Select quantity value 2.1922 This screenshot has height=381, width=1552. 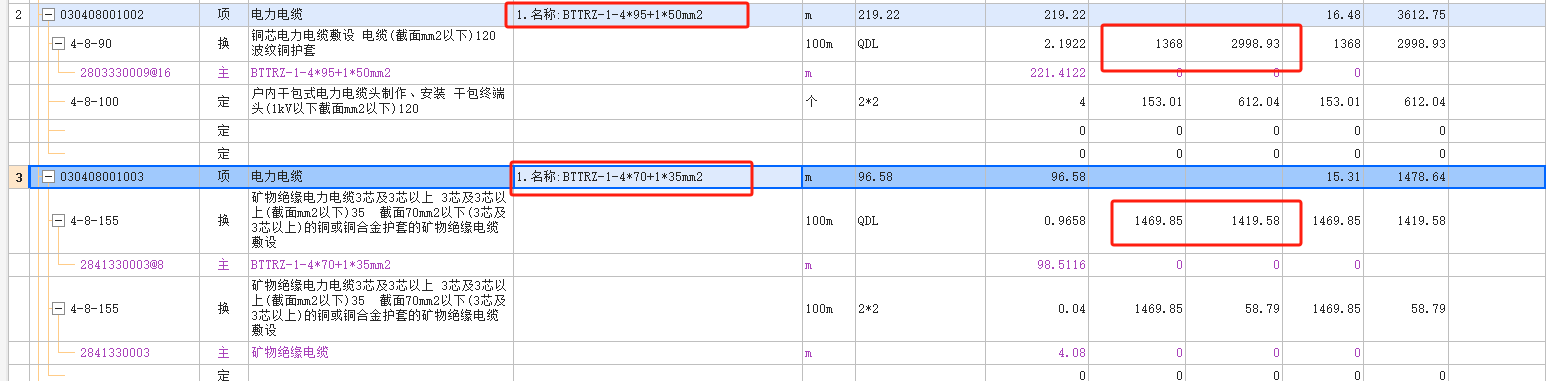[1063, 44]
